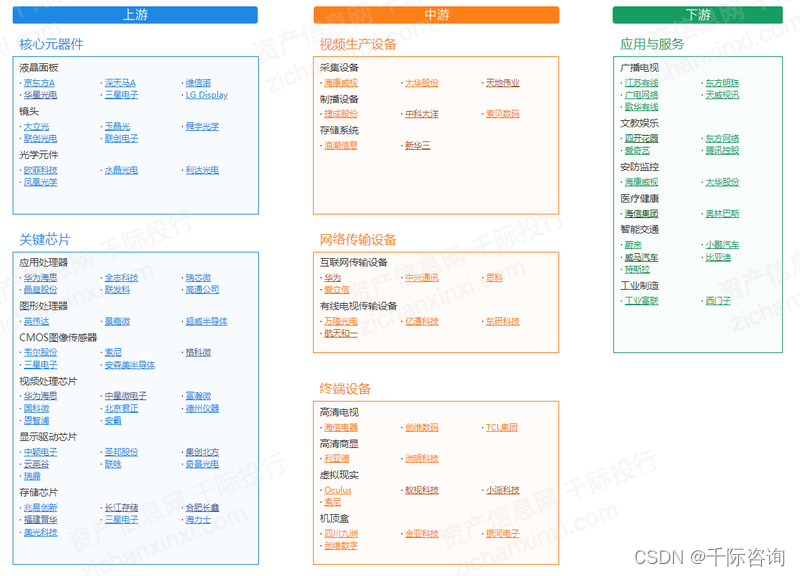The height and width of the screenshot is (576, 800).
Task: Open the 银河电子 link
Action: 503,534
